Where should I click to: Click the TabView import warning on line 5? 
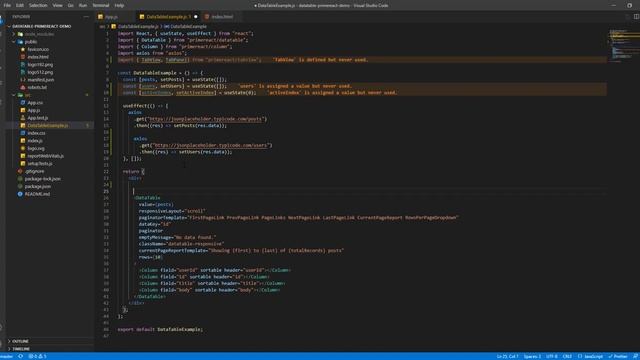point(320,60)
